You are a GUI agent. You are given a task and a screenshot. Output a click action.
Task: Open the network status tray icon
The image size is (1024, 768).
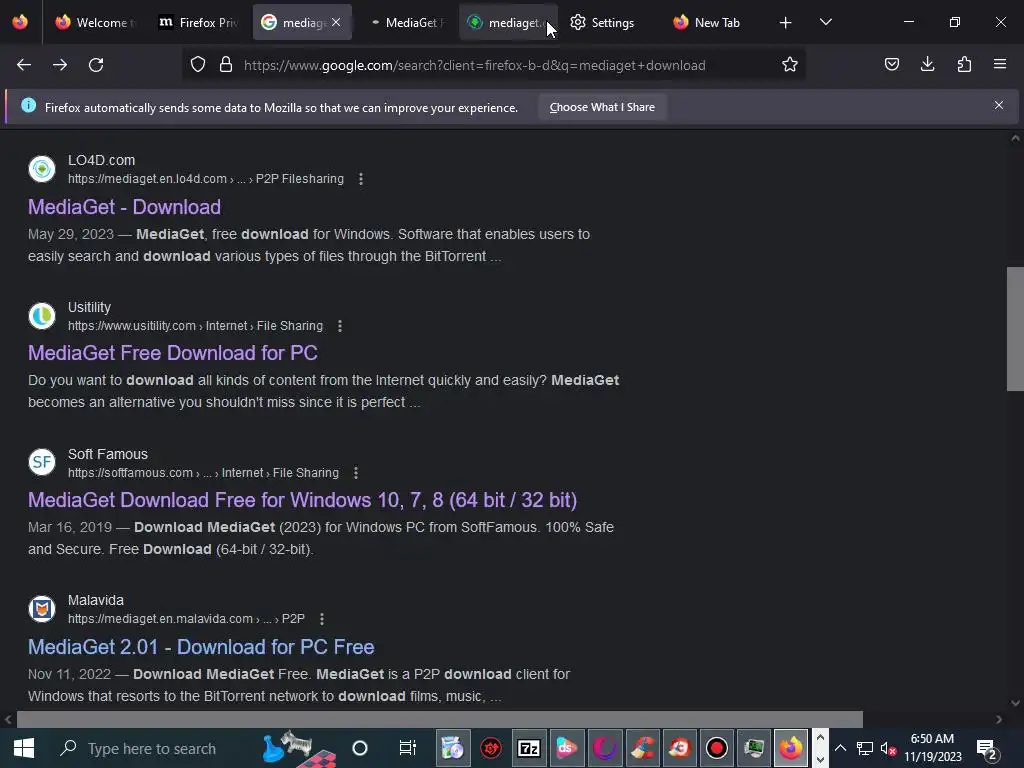tap(865, 748)
